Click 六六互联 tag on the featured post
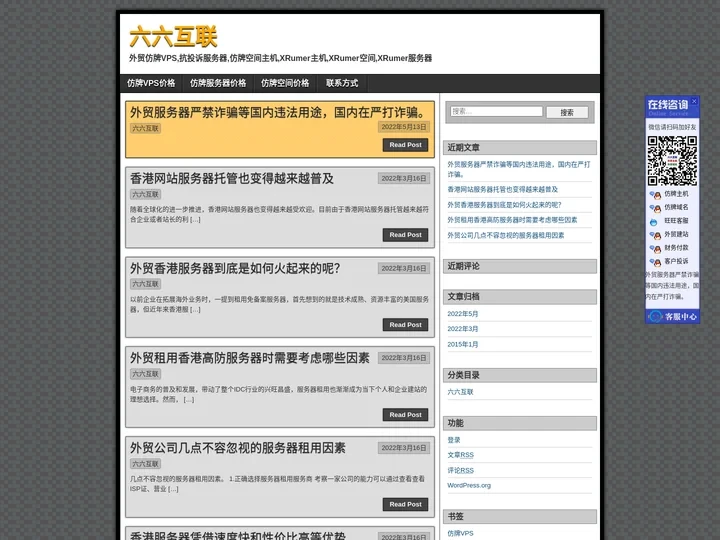720x540 pixels. [x=146, y=129]
